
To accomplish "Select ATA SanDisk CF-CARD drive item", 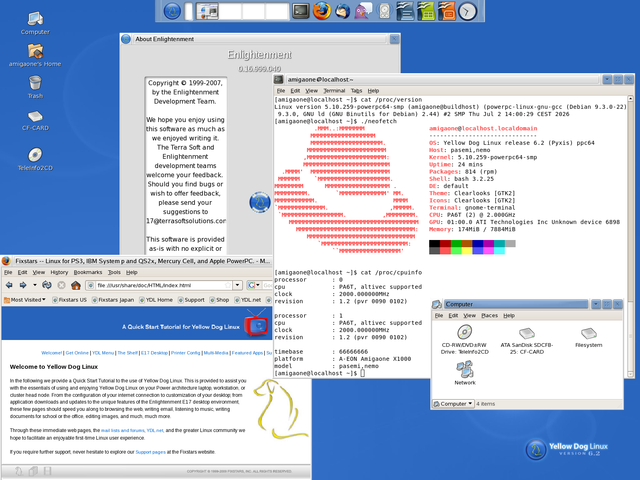I will [527, 340].
